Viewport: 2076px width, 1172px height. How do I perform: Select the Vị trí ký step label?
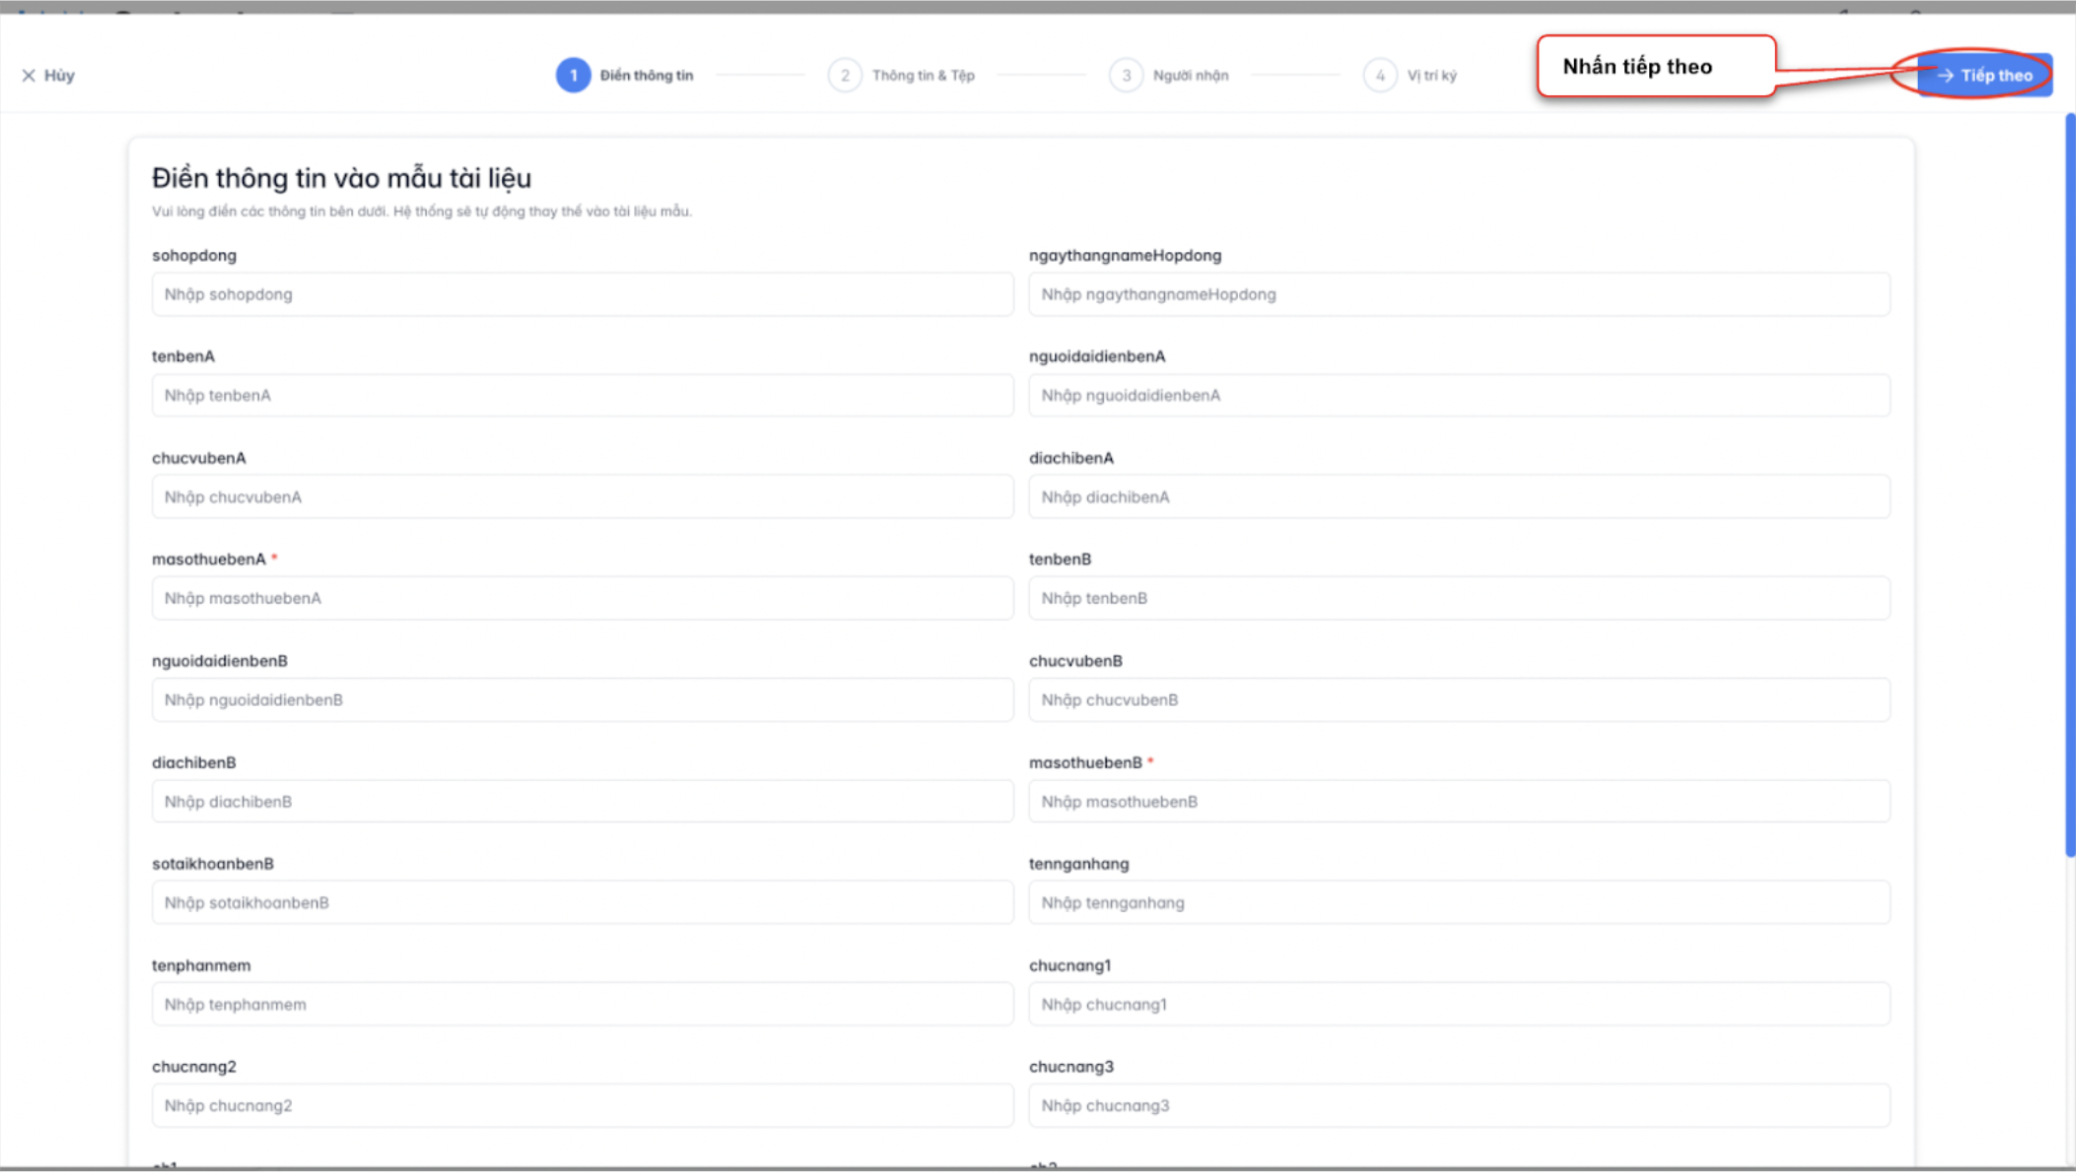[1431, 75]
